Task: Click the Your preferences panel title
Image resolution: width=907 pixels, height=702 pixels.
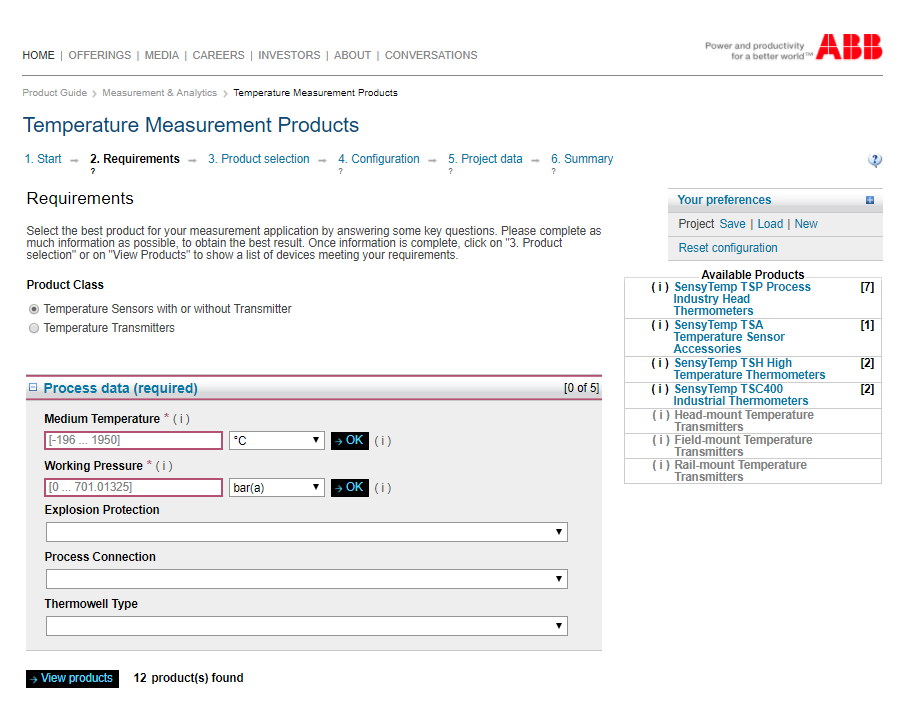Action: (x=724, y=200)
